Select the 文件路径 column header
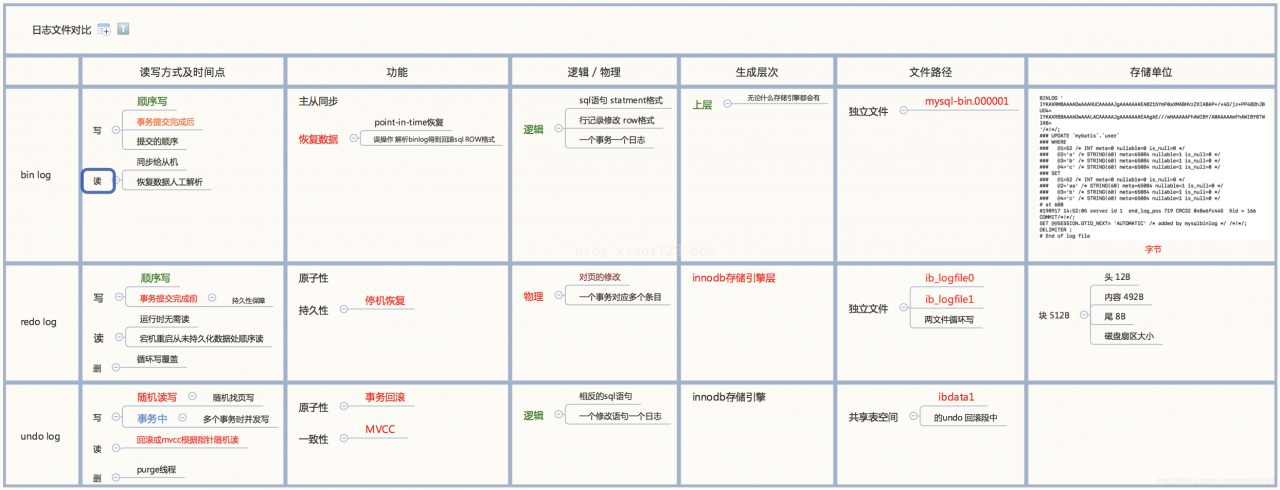The width and height of the screenshot is (1280, 490). pos(930,72)
